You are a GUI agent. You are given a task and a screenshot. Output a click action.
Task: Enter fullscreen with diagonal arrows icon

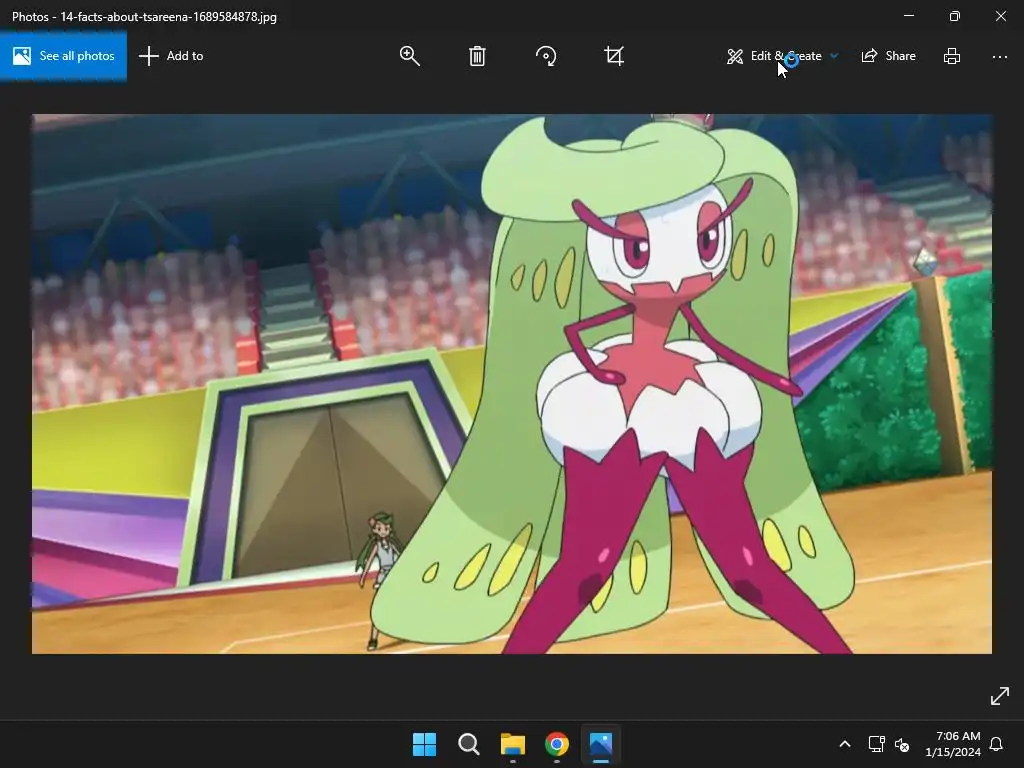[x=1000, y=696]
